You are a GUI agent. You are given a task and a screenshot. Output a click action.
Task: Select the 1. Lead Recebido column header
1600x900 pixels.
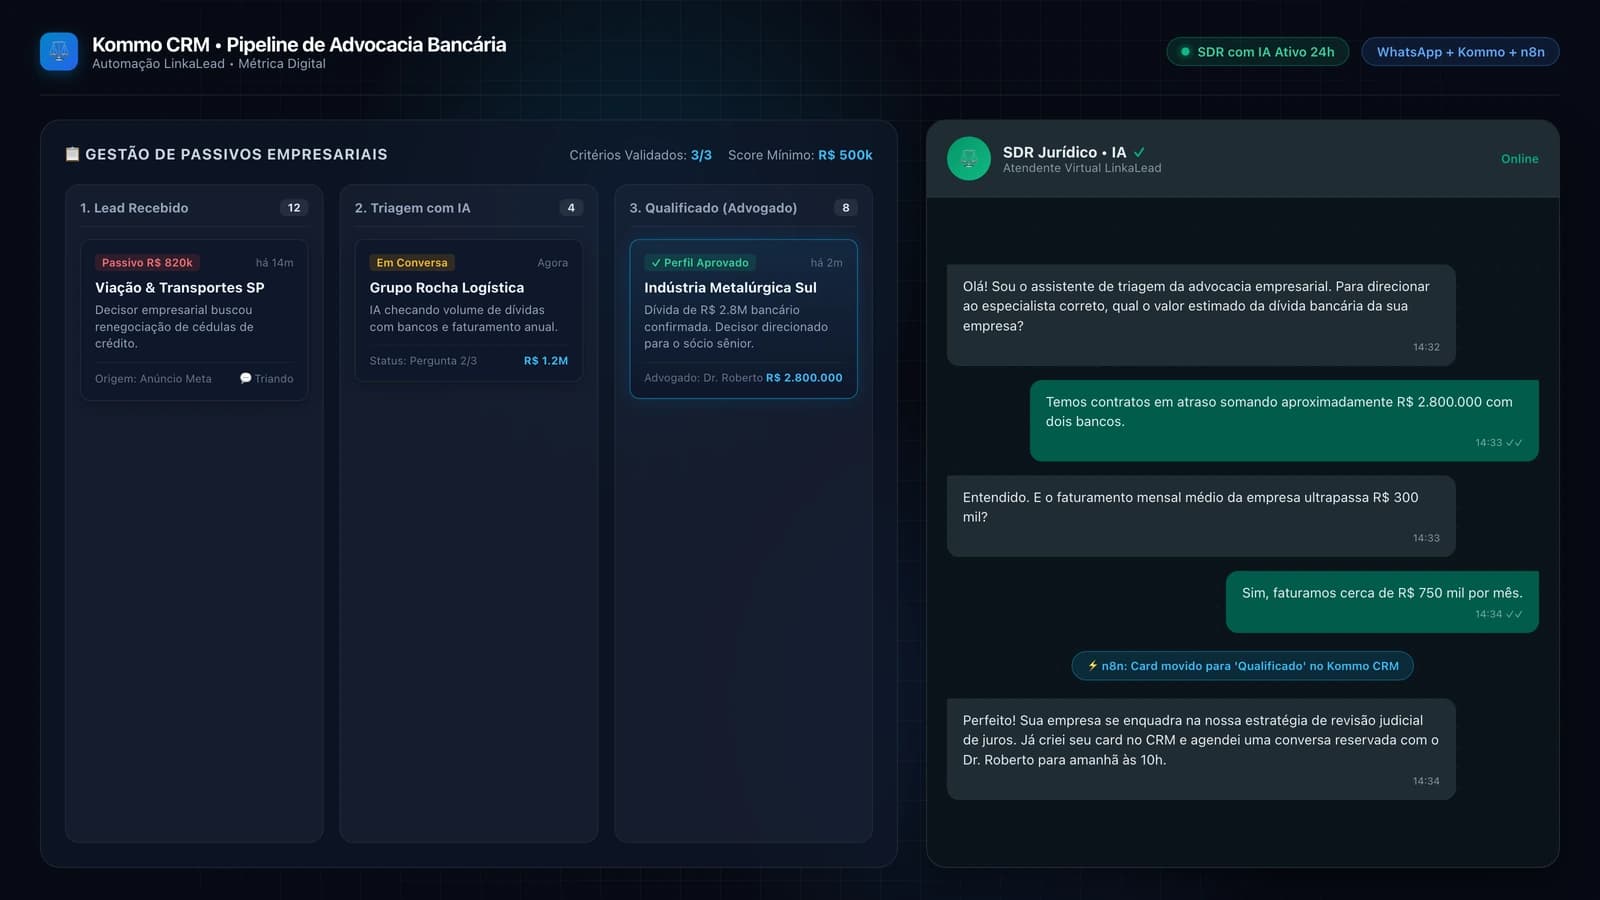pyautogui.click(x=194, y=208)
